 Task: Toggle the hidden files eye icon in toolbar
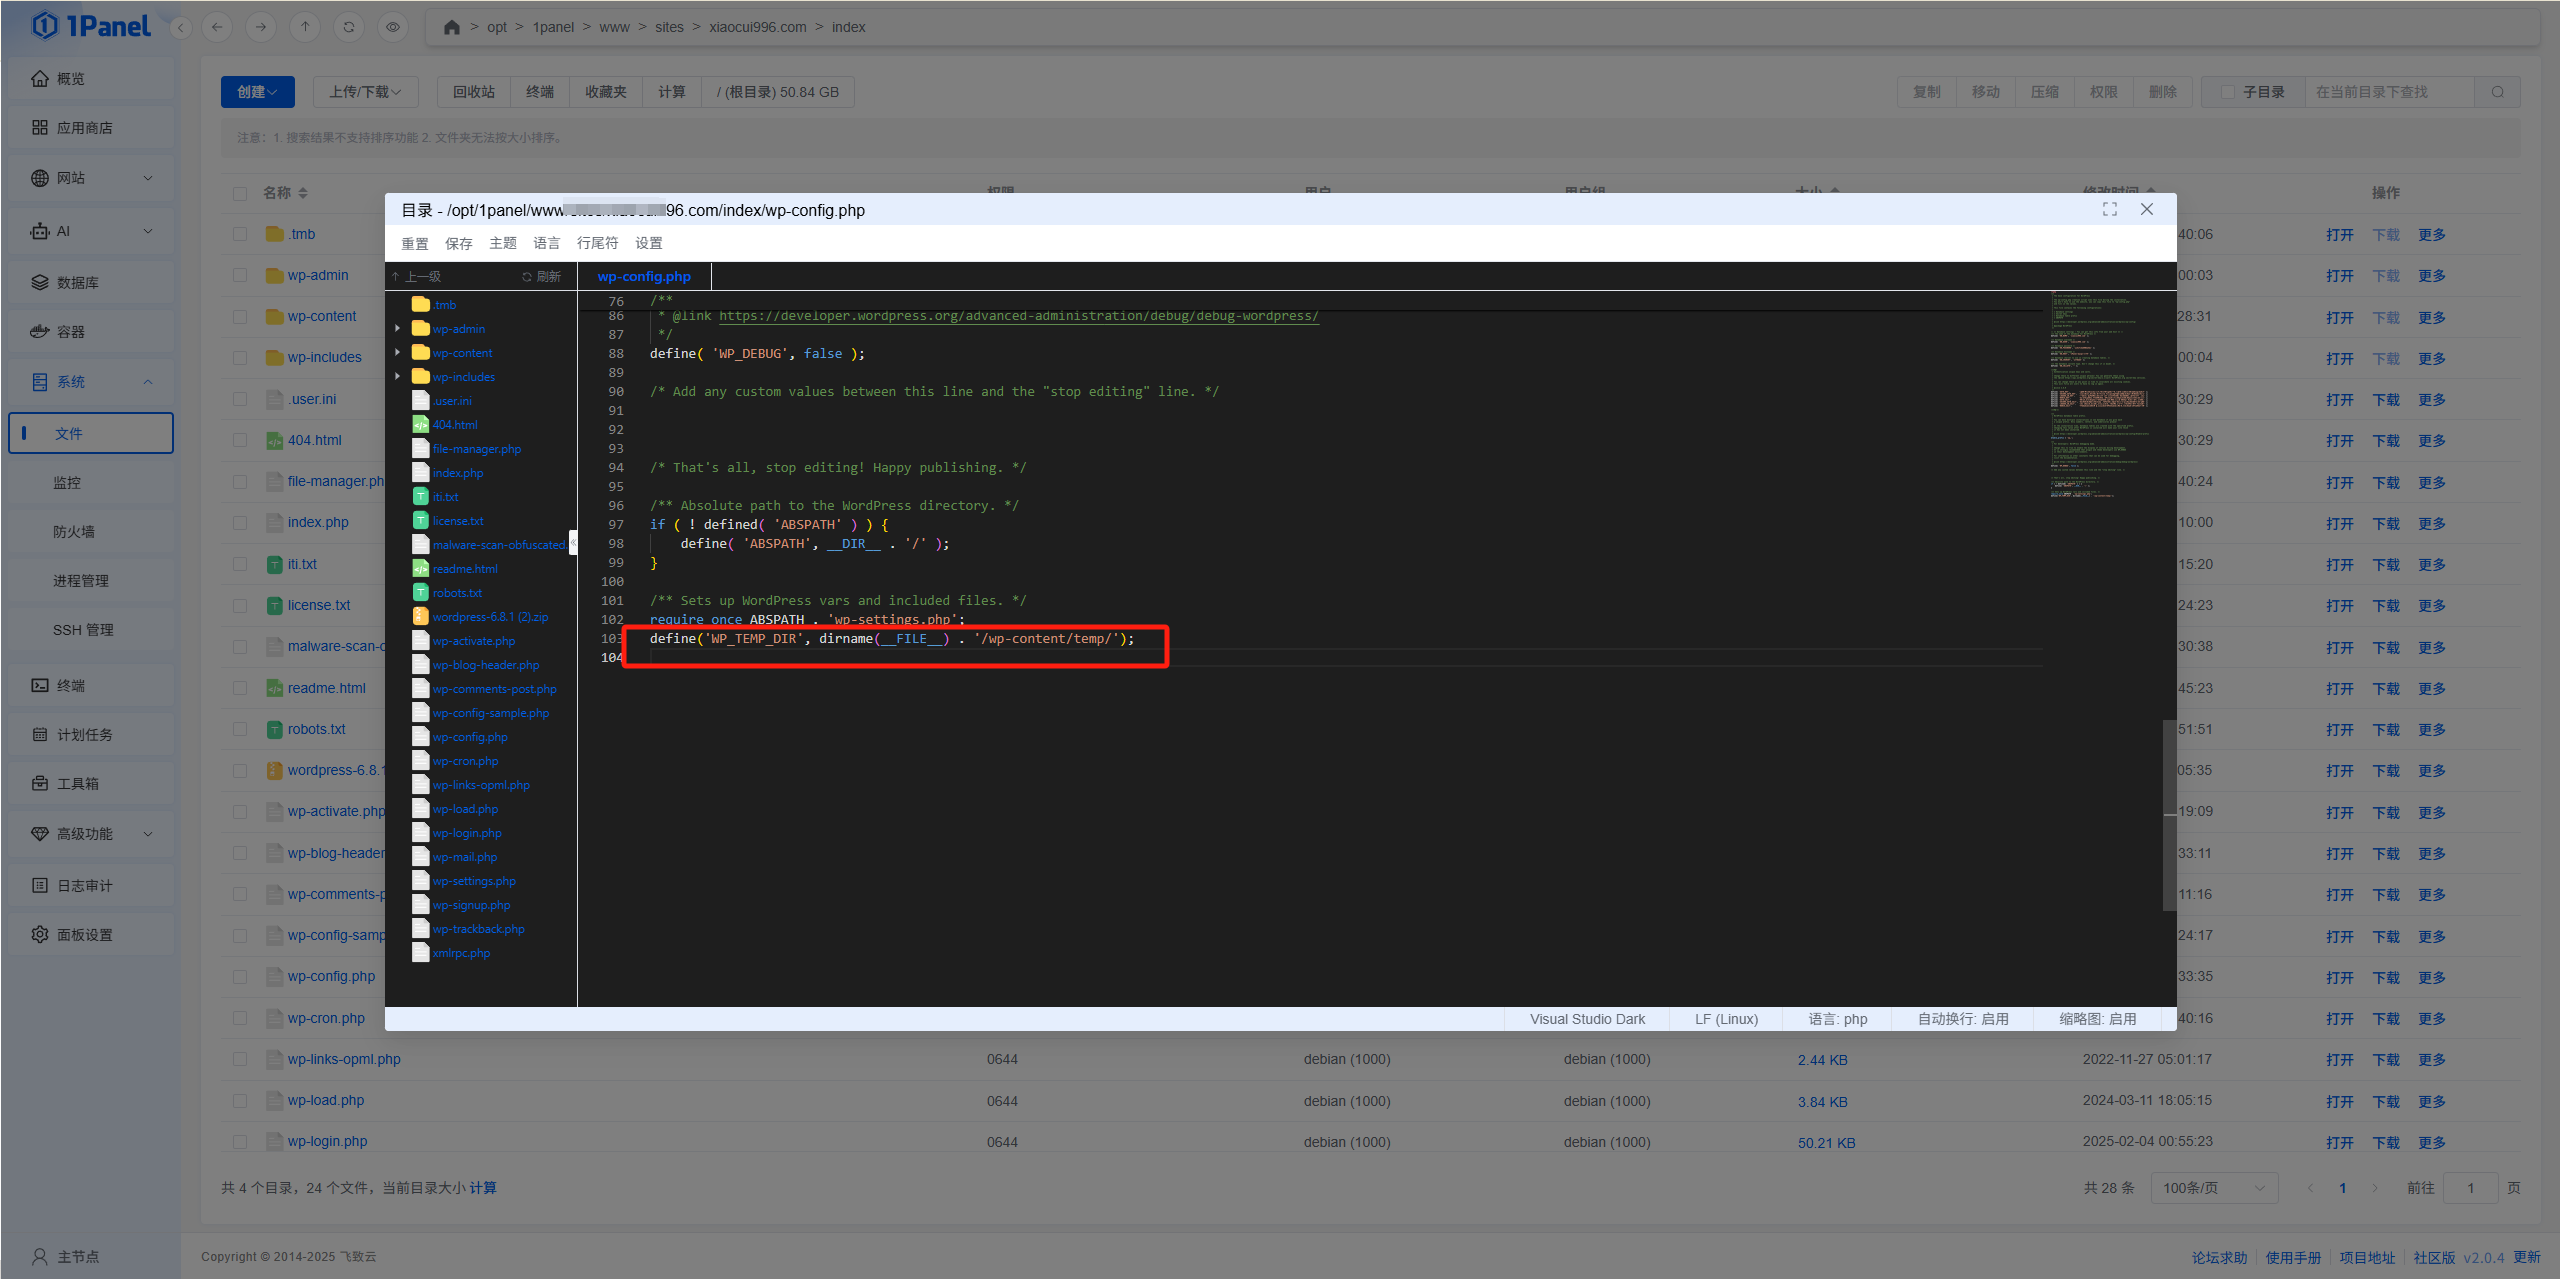pyautogui.click(x=392, y=27)
